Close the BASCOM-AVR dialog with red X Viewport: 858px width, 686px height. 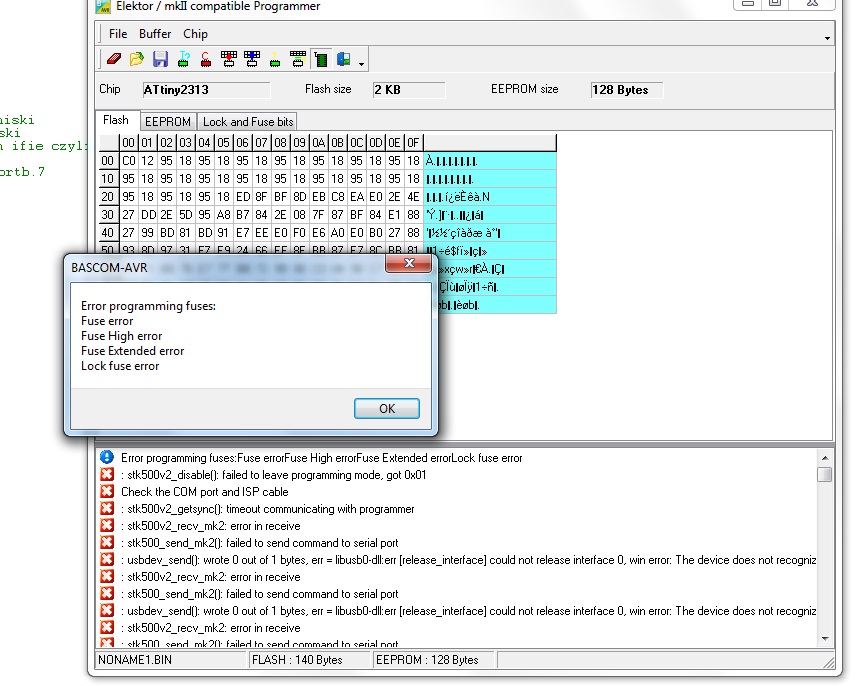pos(409,263)
